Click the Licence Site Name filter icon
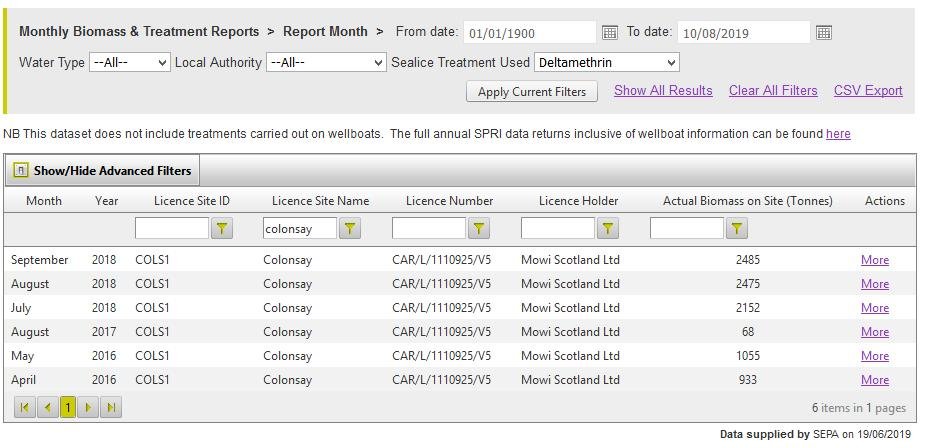 pos(350,229)
